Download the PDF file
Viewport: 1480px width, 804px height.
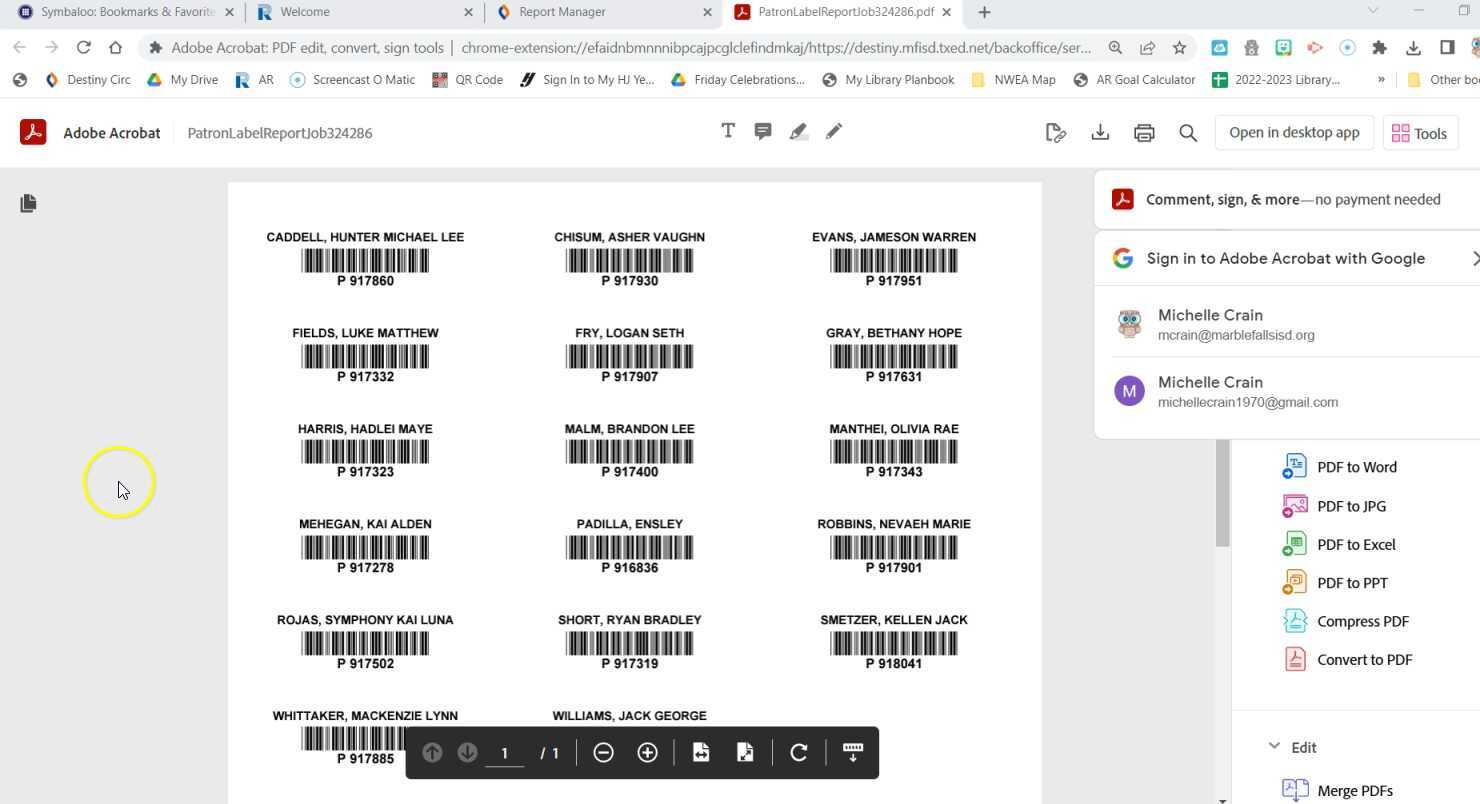click(x=1100, y=131)
